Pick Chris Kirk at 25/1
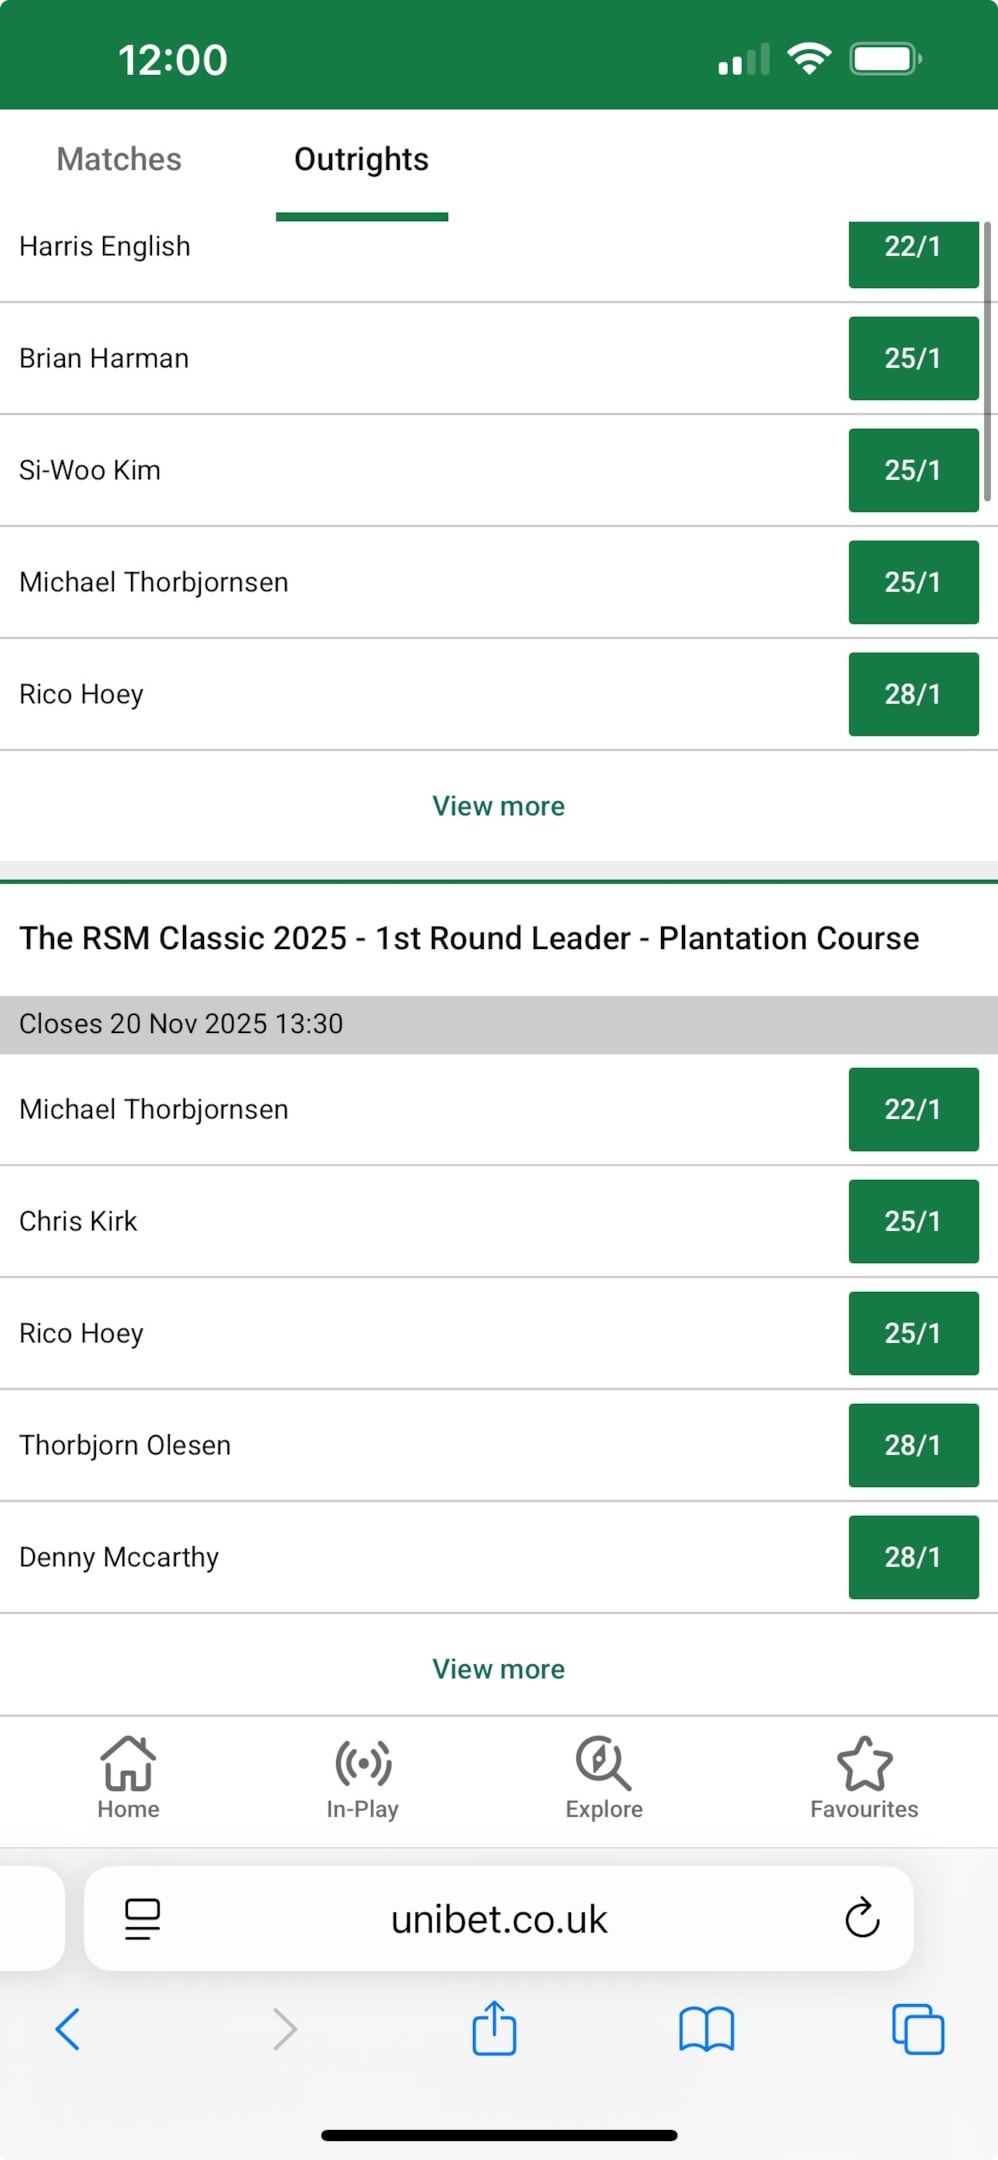The height and width of the screenshot is (2160, 998). click(x=913, y=1221)
